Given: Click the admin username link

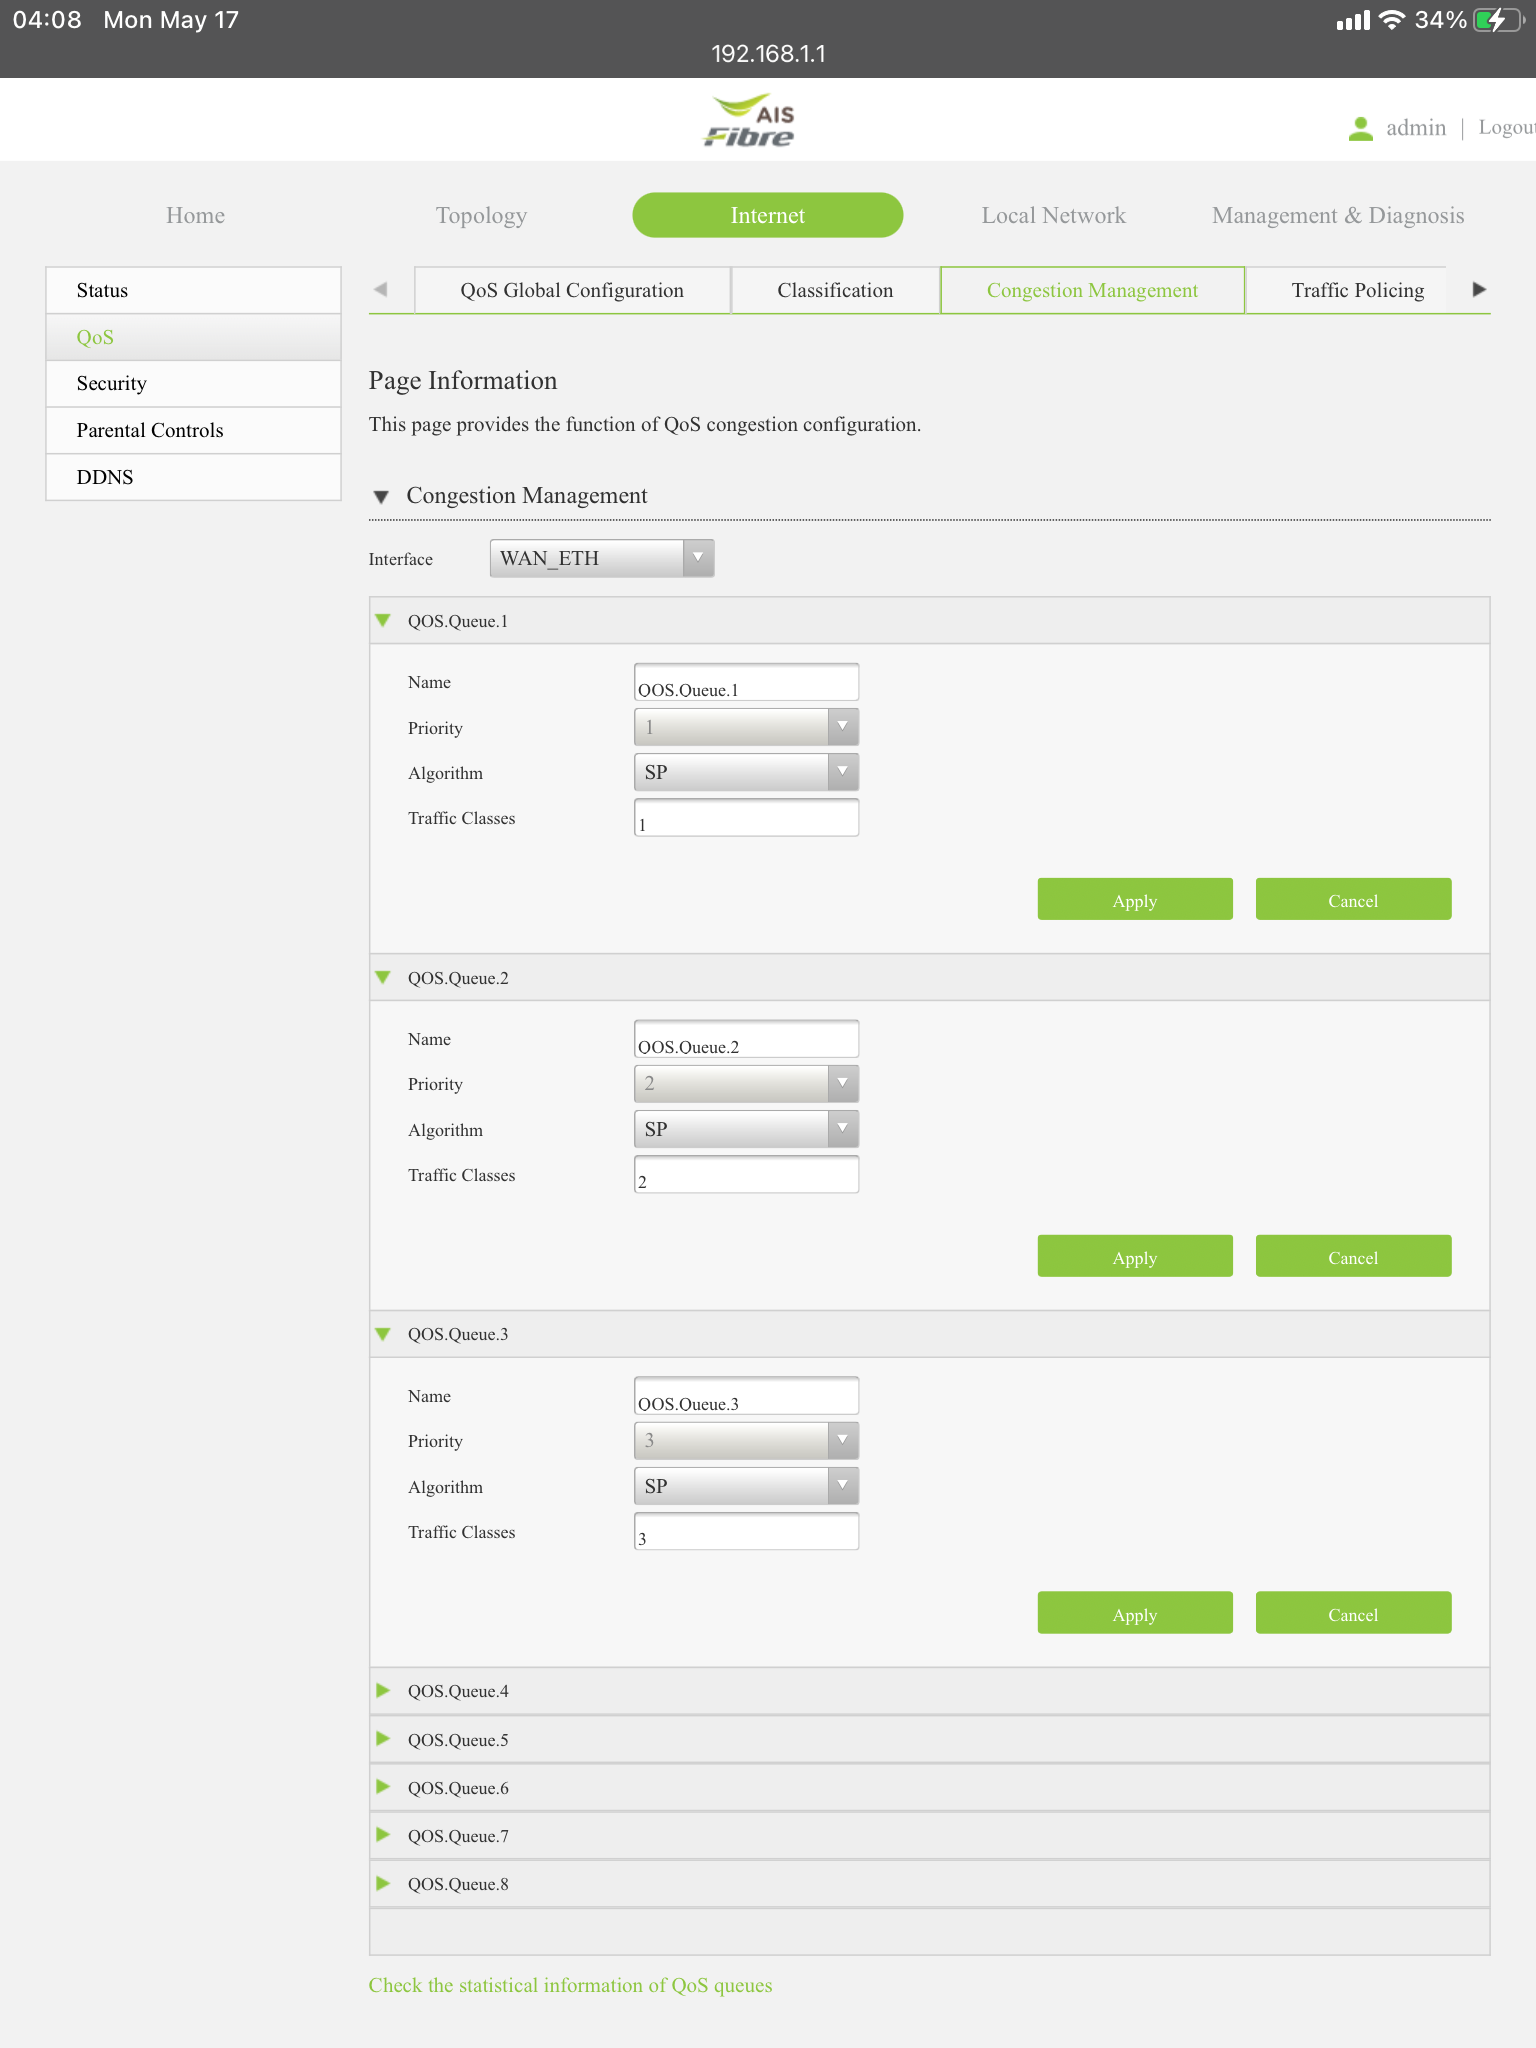Looking at the screenshot, I should tap(1416, 128).
